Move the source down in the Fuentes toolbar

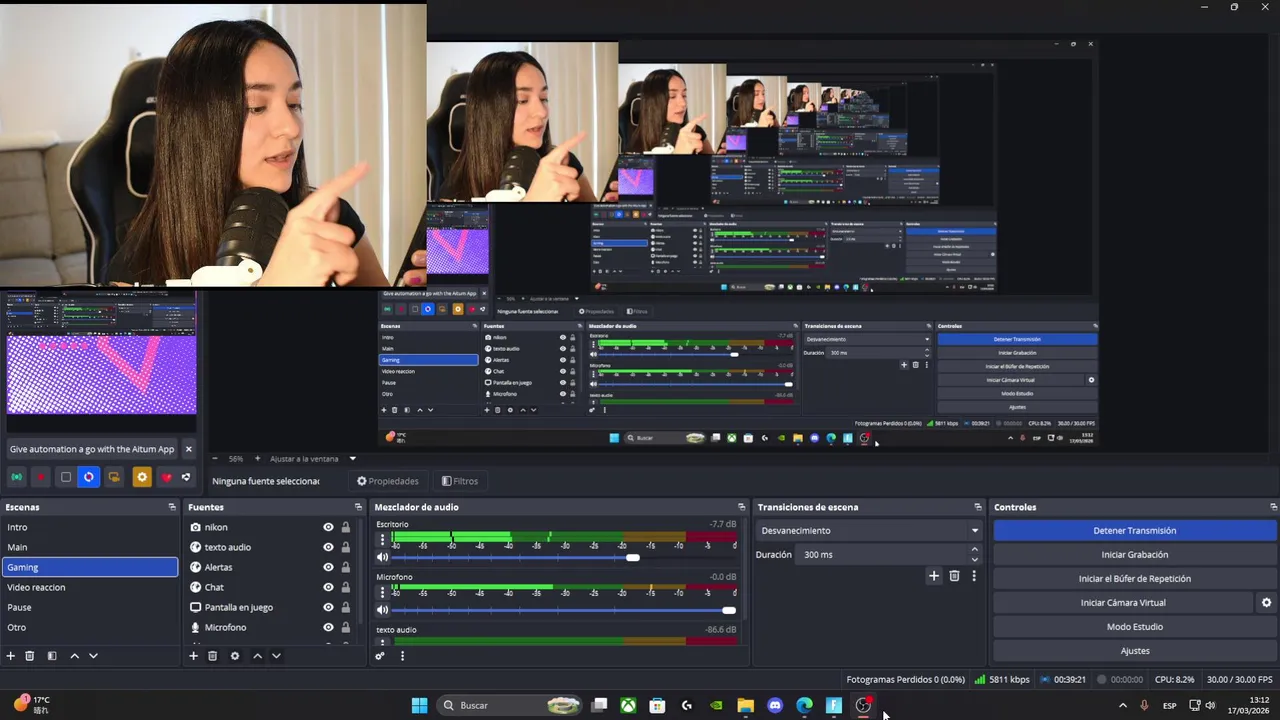click(276, 656)
